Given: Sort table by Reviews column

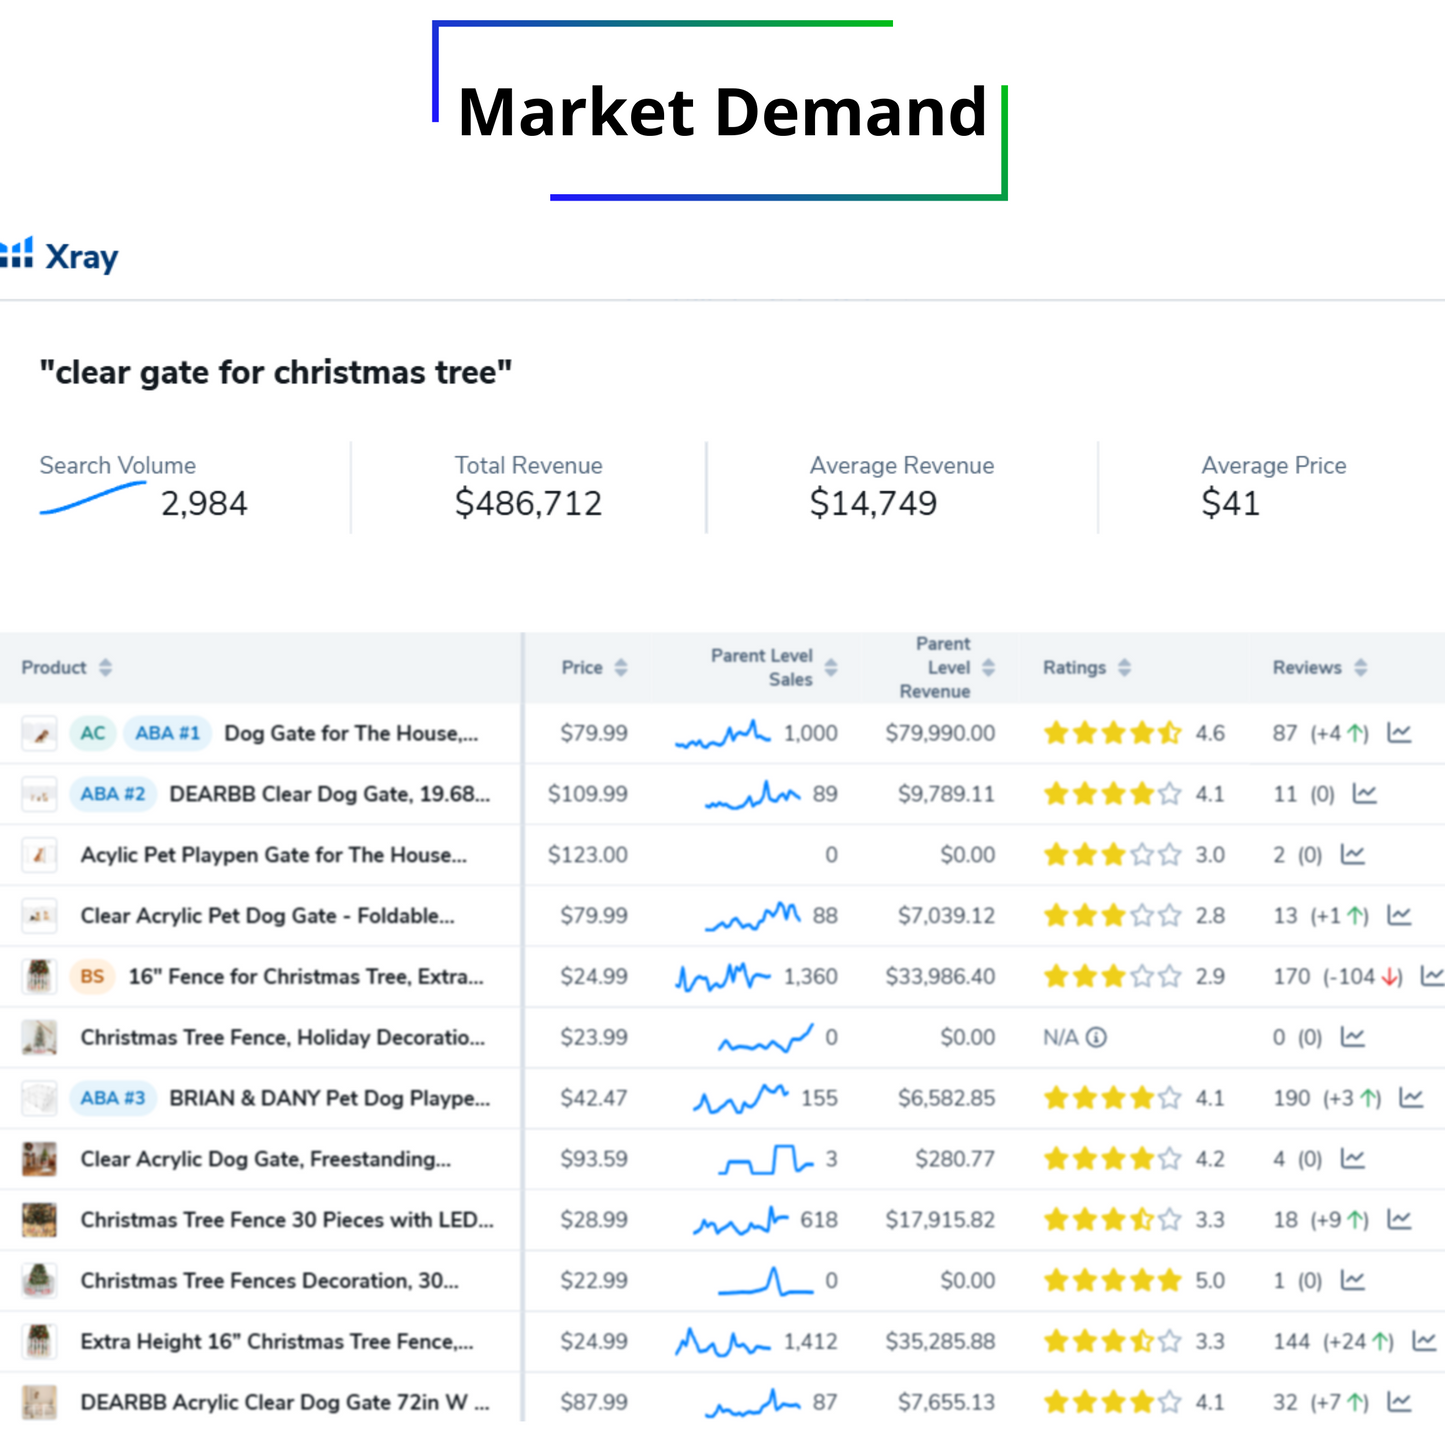Looking at the screenshot, I should coord(1360,667).
